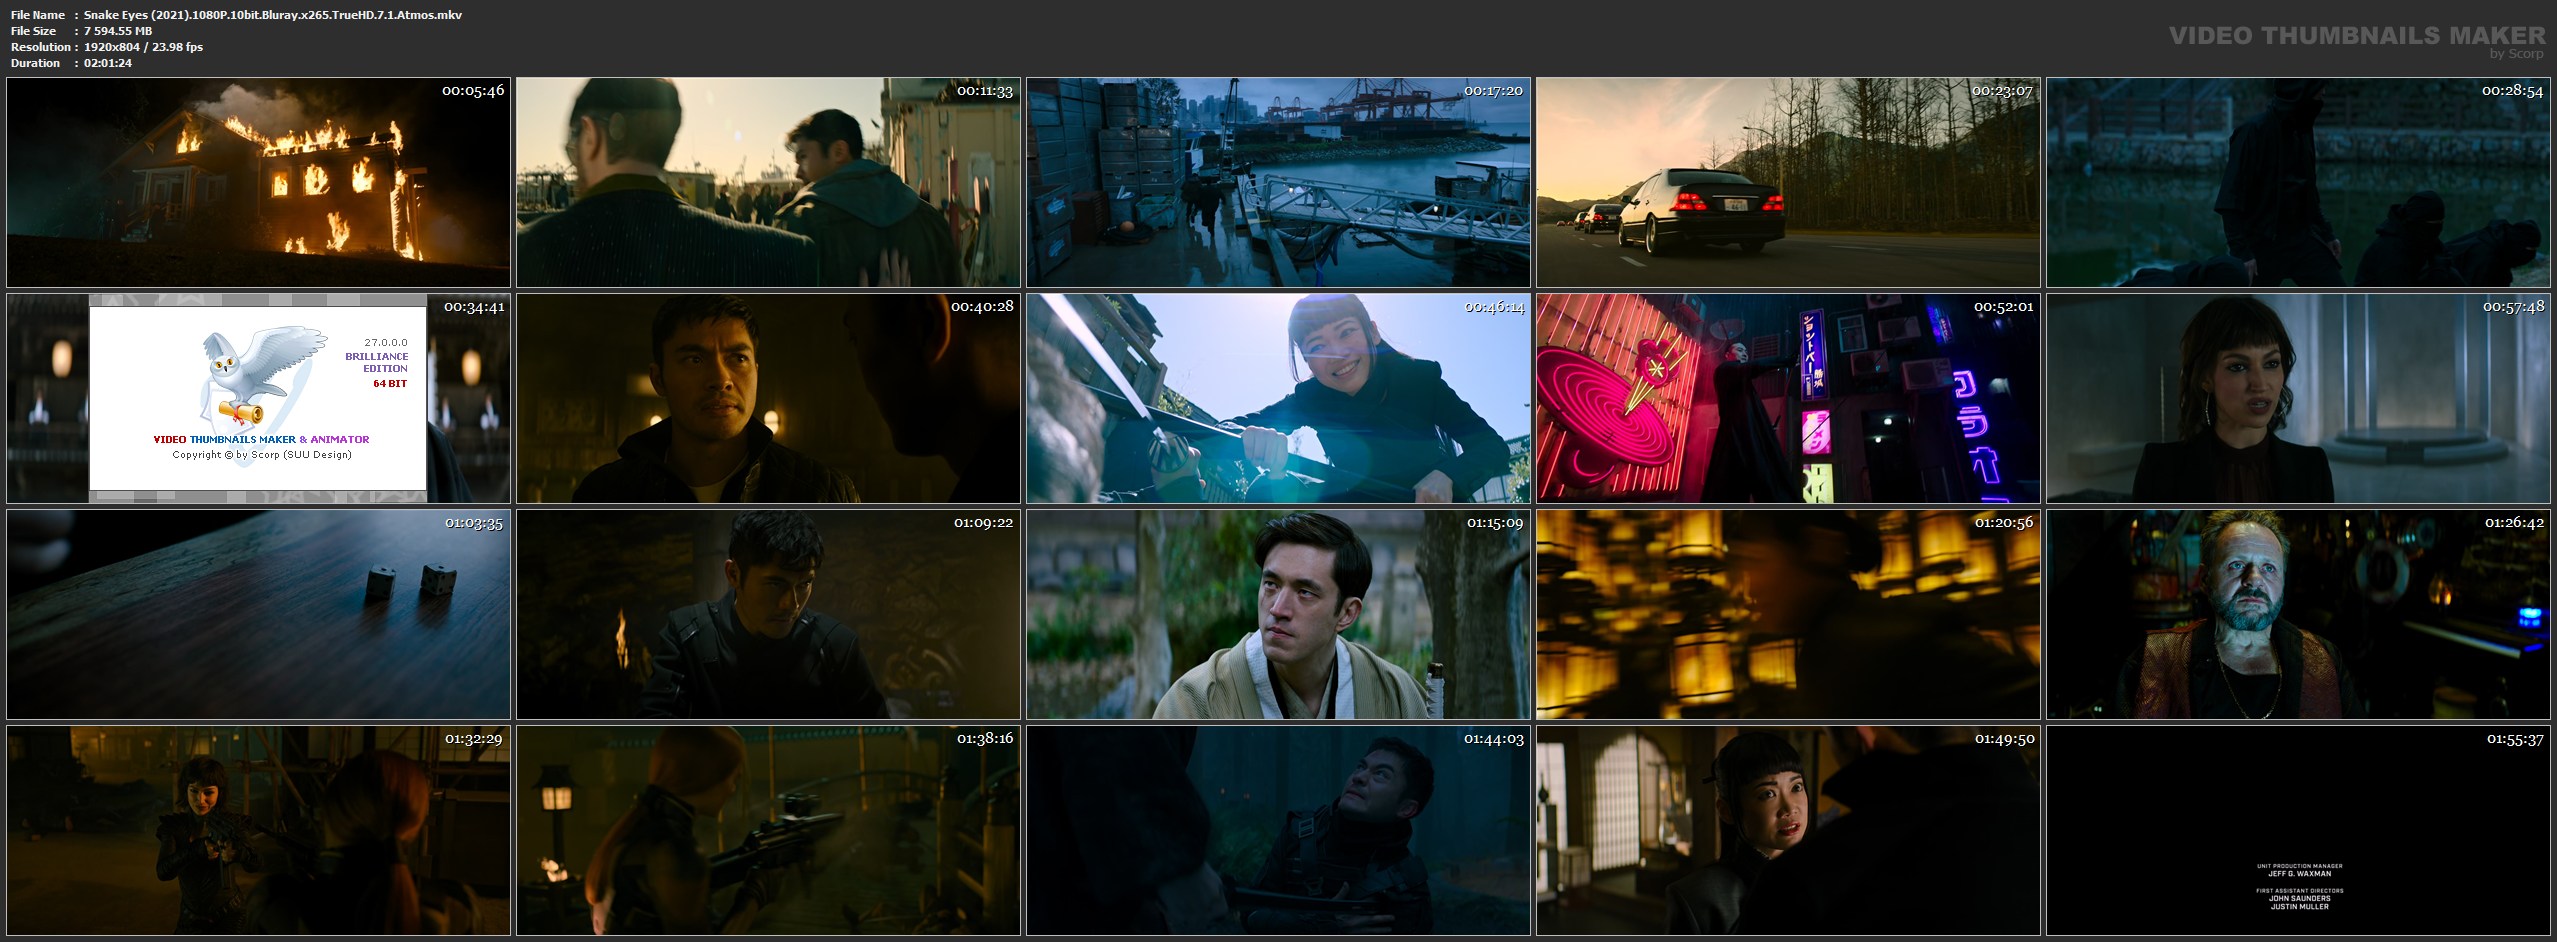The height and width of the screenshot is (942, 2557).
Task: Open the burning house thumbnail
Action: [x=258, y=182]
